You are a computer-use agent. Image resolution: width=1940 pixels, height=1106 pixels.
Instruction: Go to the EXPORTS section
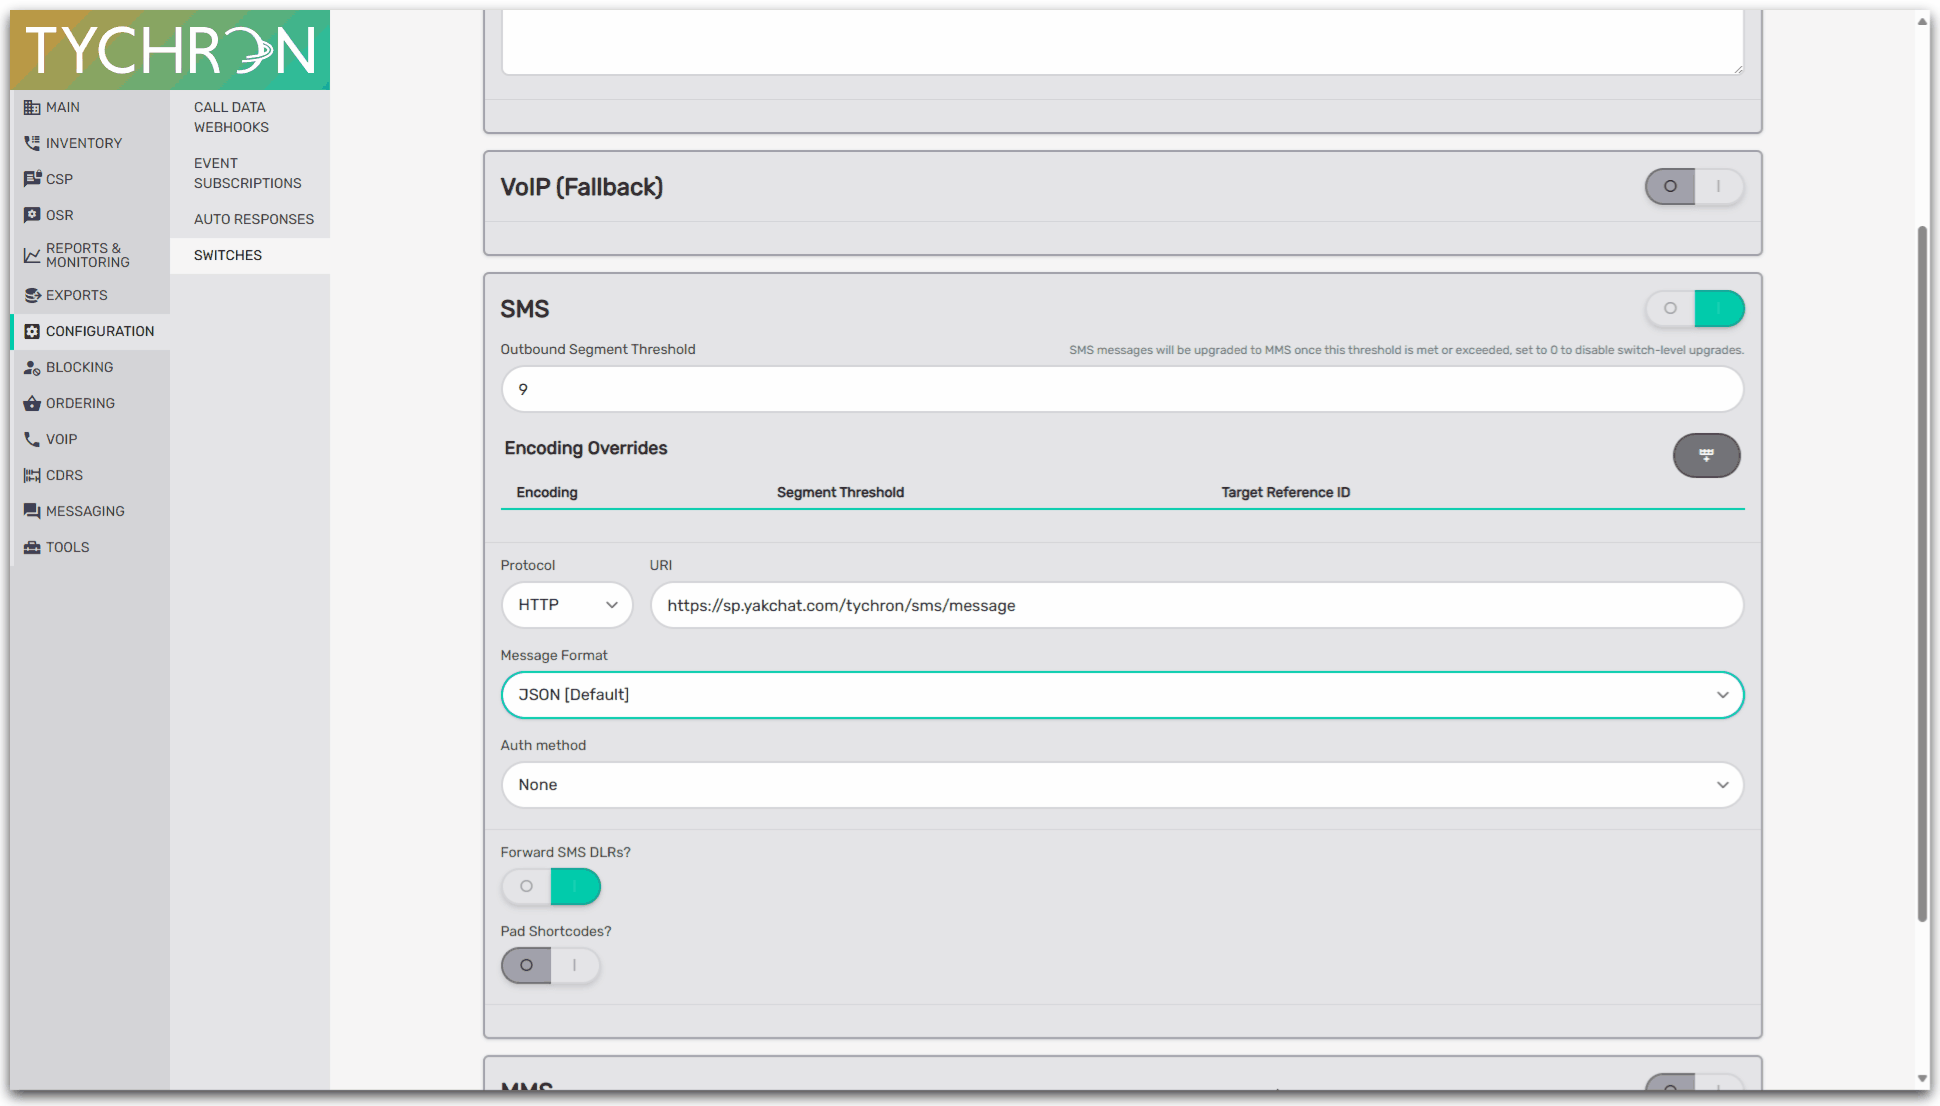click(x=90, y=295)
